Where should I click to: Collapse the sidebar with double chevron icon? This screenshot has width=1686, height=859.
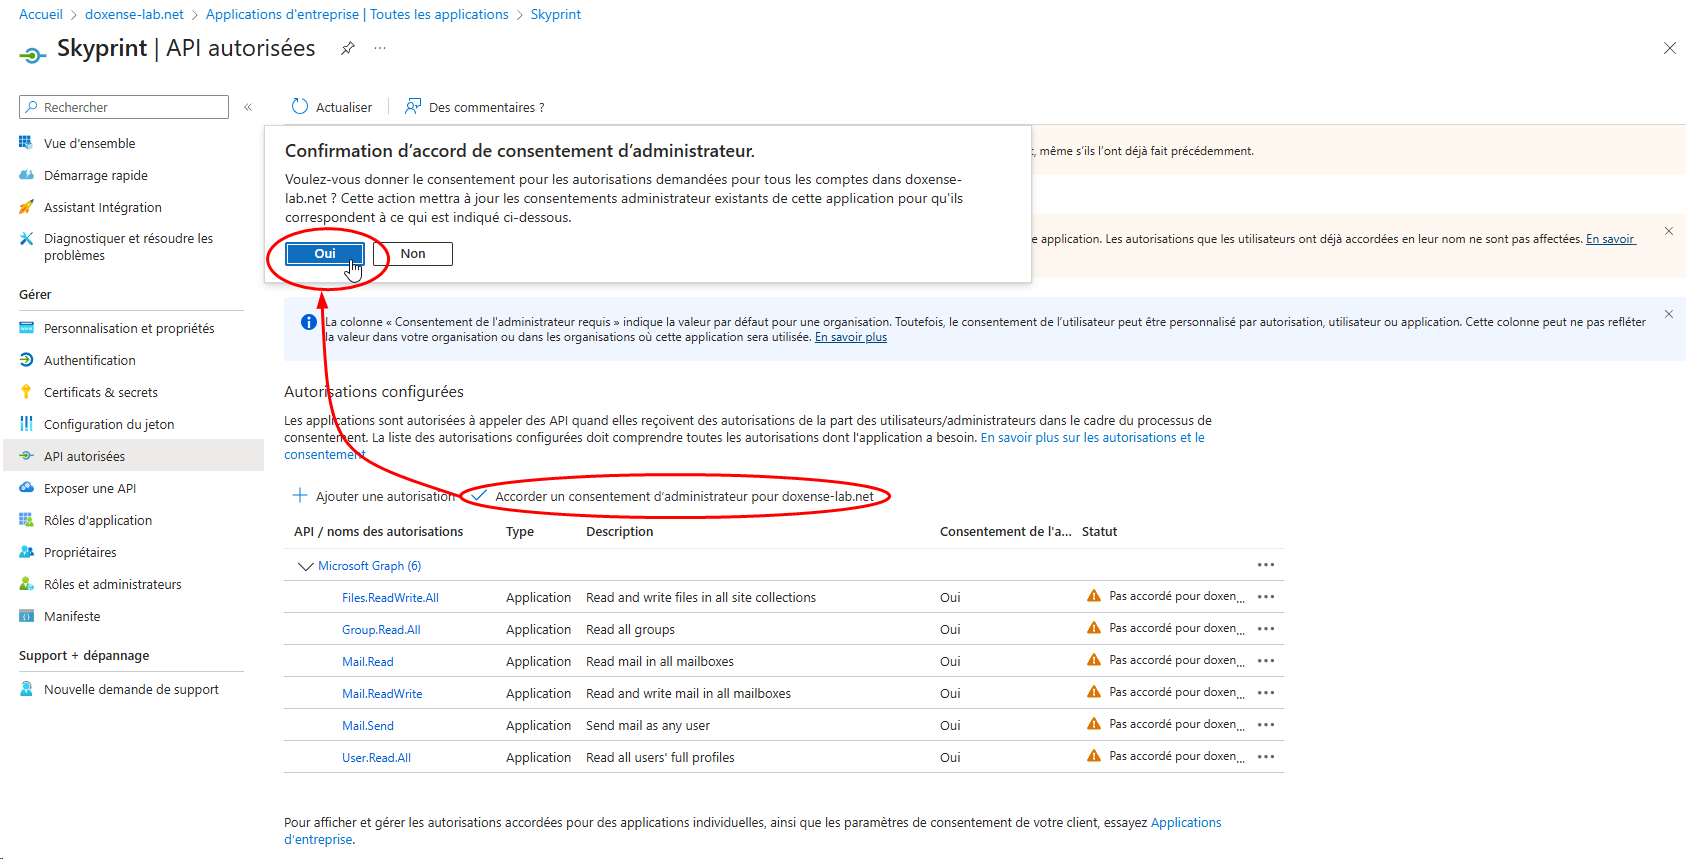point(248,107)
